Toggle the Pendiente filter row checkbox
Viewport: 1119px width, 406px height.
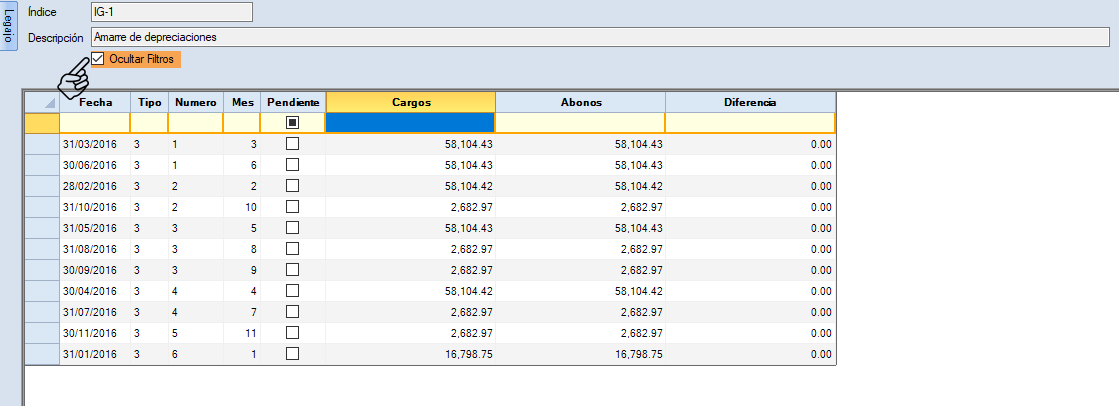[292, 123]
